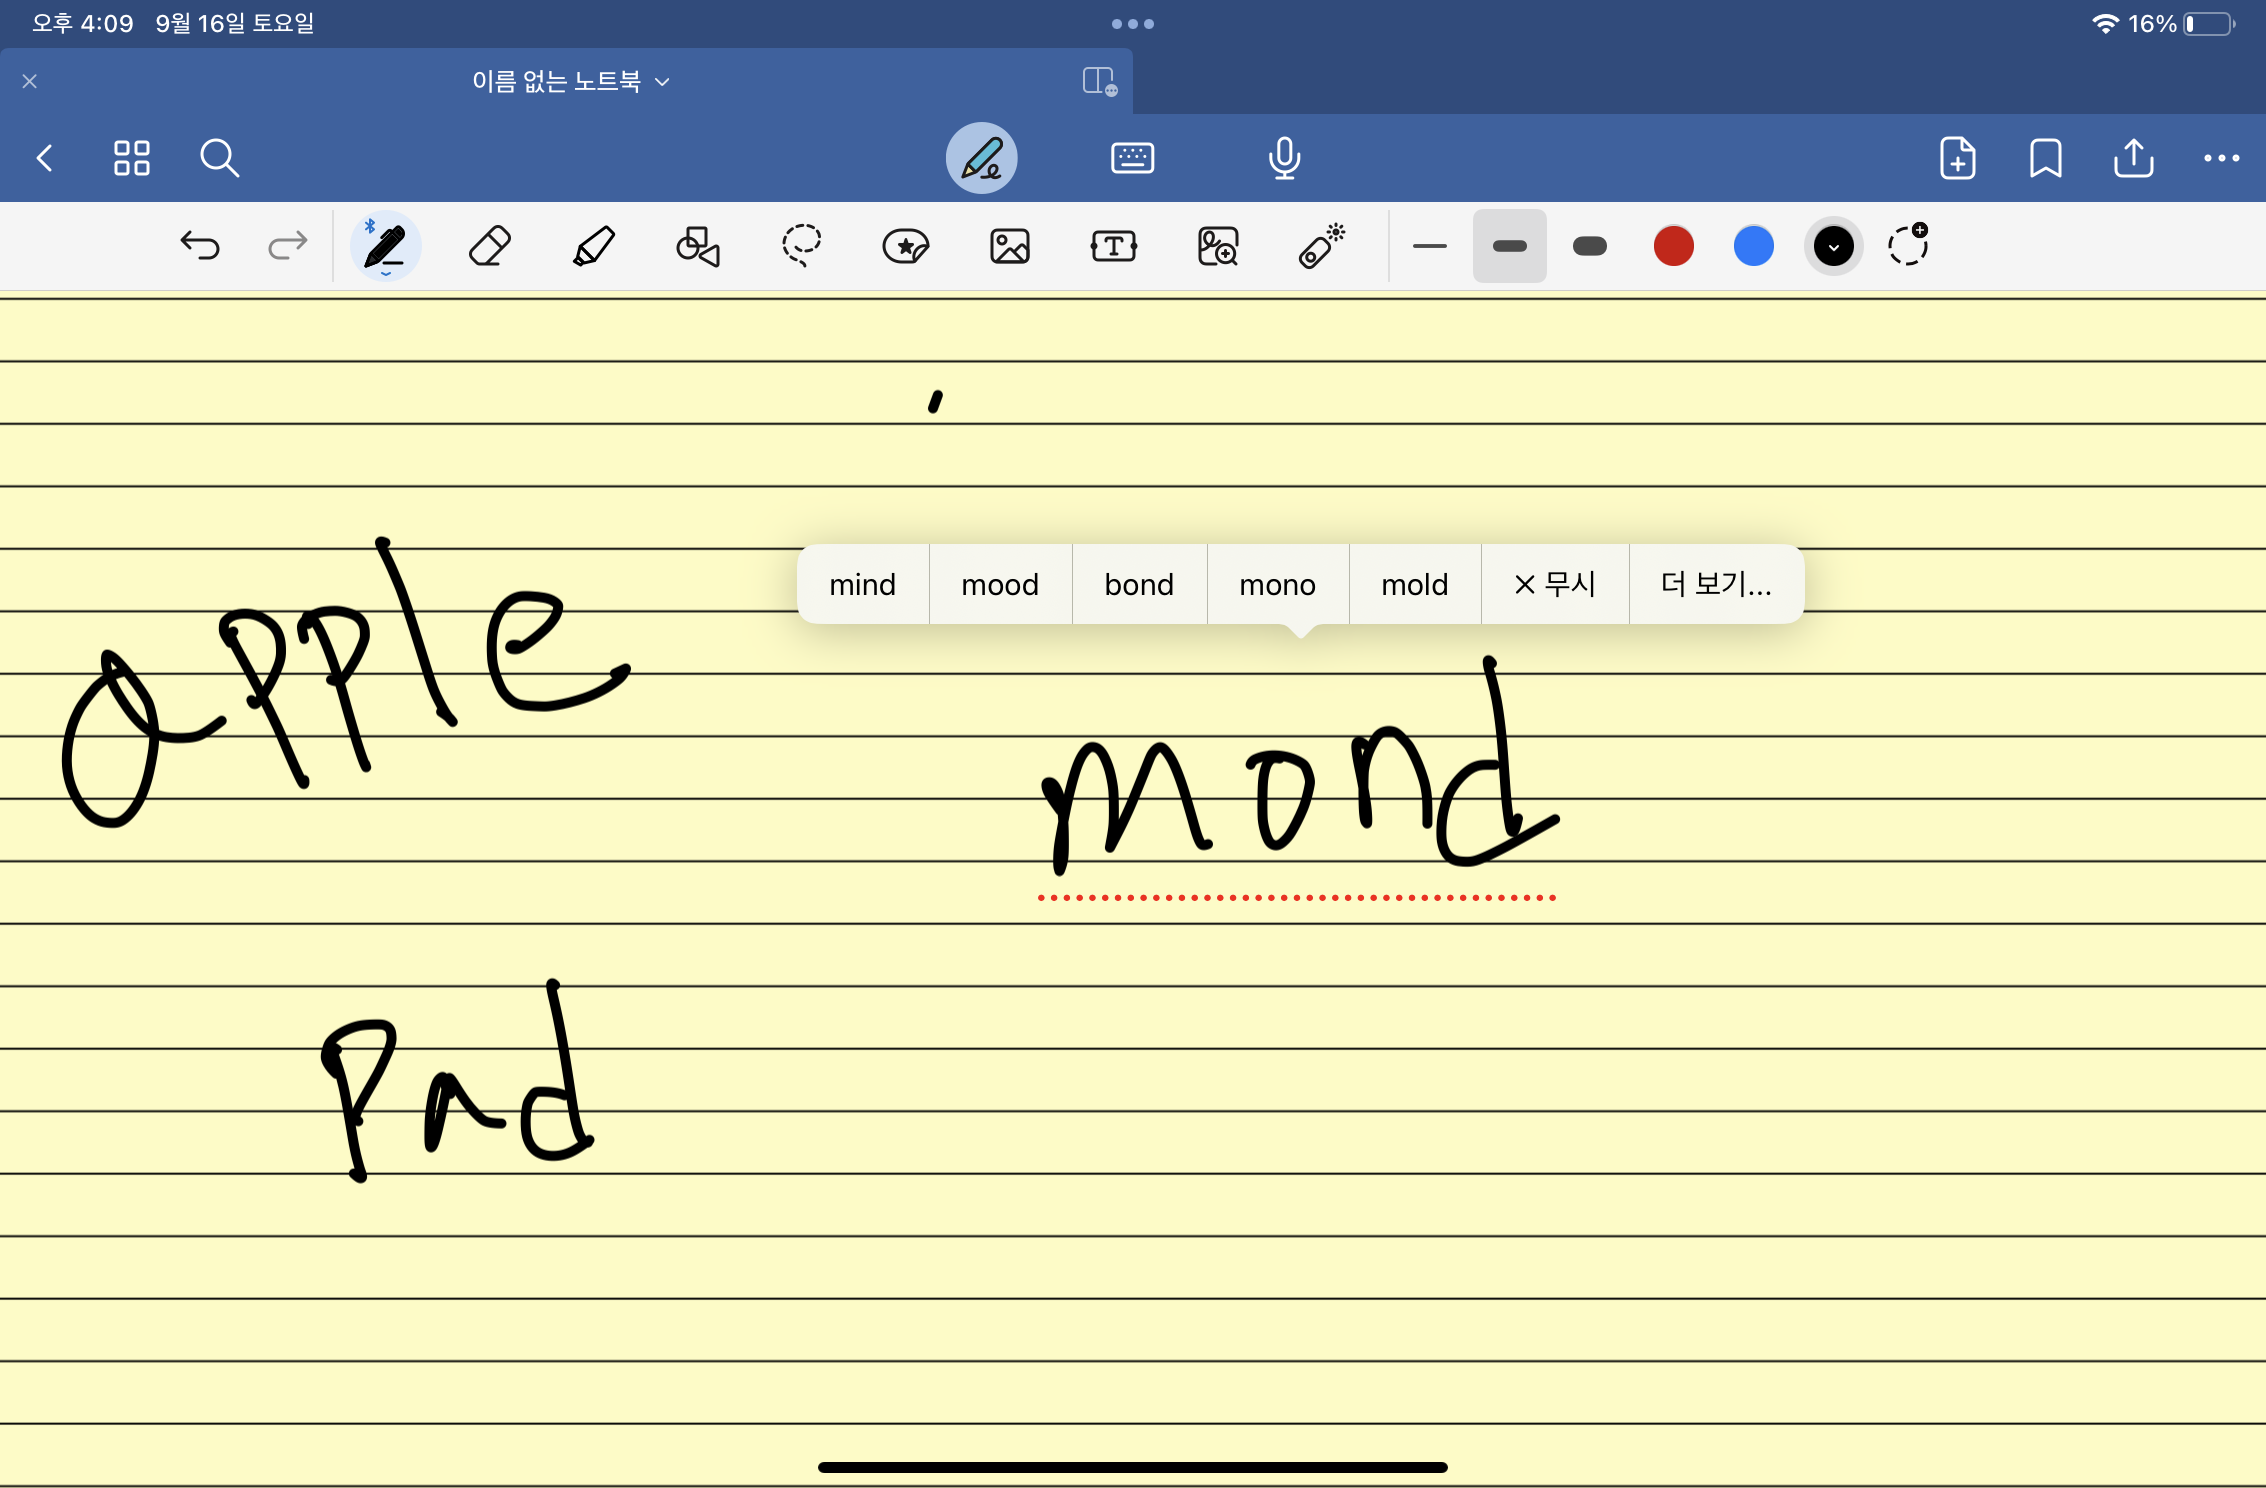Image resolution: width=2266 pixels, height=1488 pixels.
Task: Select the Lasso selection tool
Action: [x=801, y=246]
